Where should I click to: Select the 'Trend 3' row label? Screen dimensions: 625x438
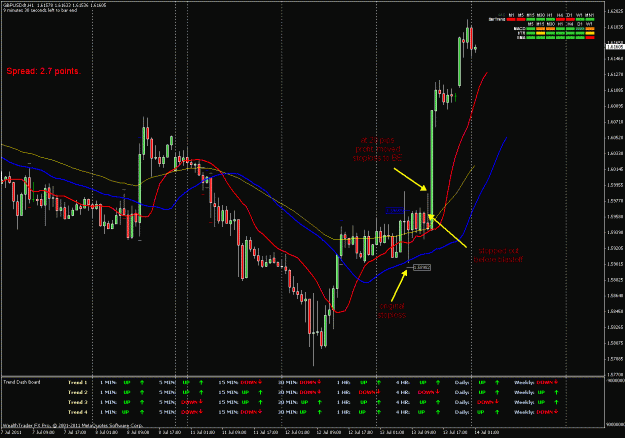(78, 402)
